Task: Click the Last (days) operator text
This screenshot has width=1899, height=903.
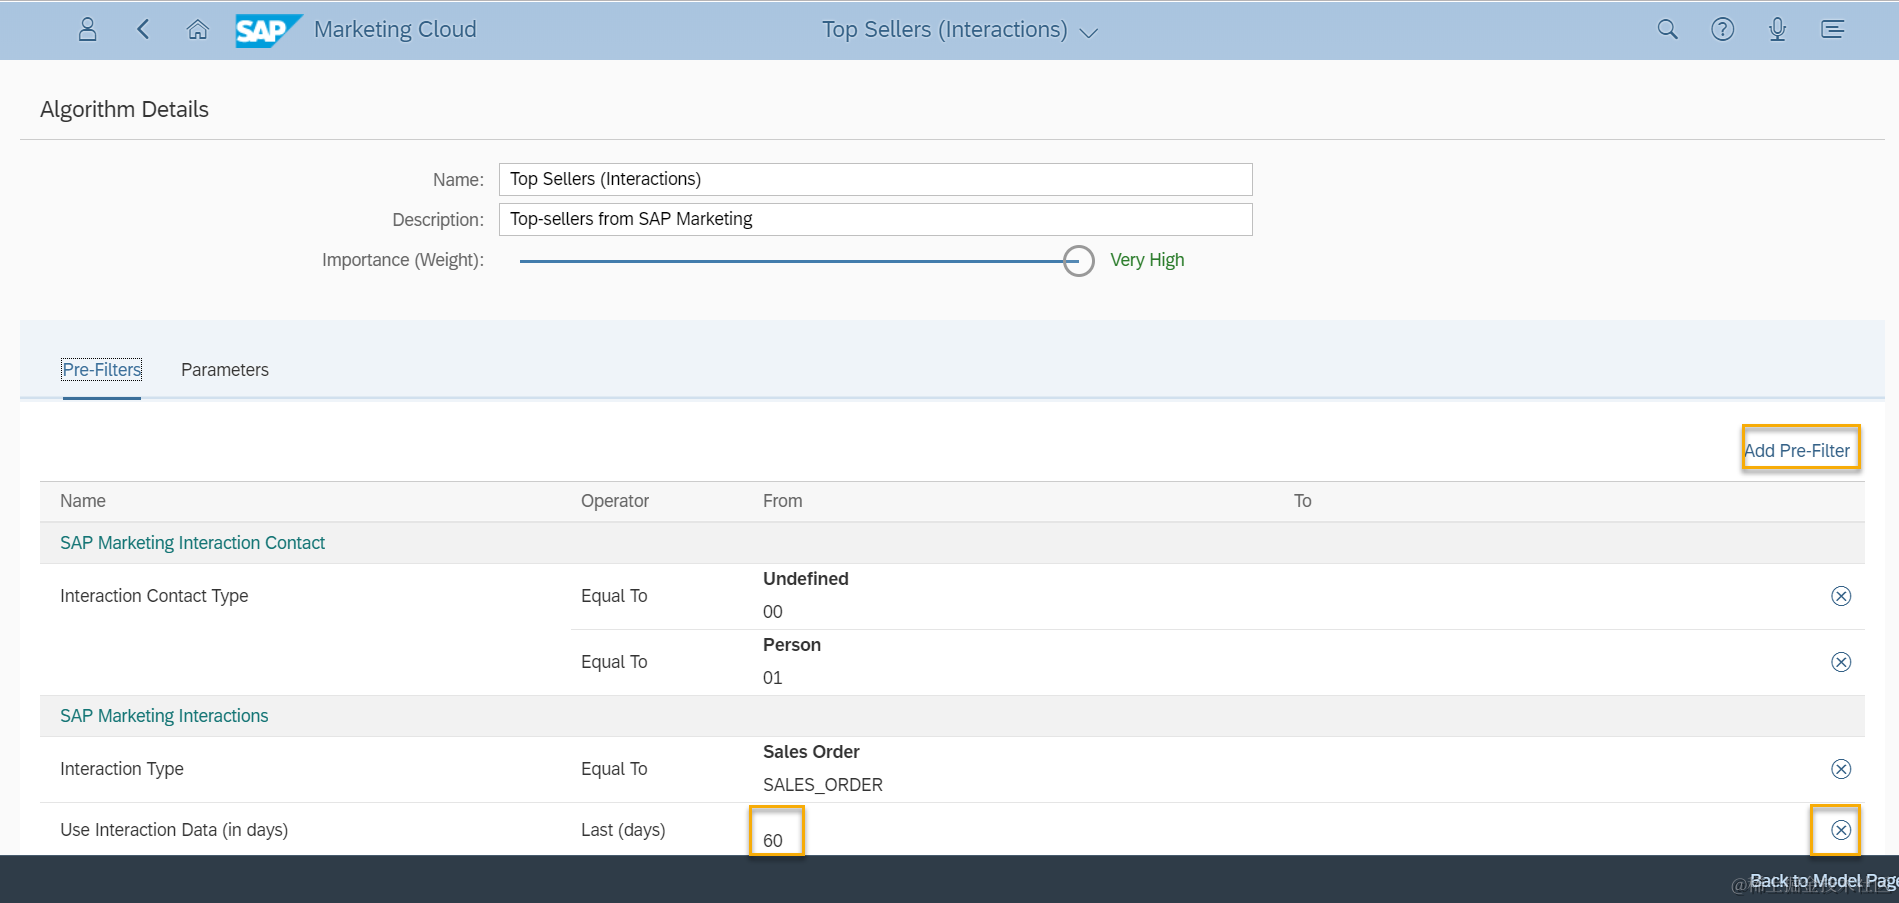Action: [623, 830]
